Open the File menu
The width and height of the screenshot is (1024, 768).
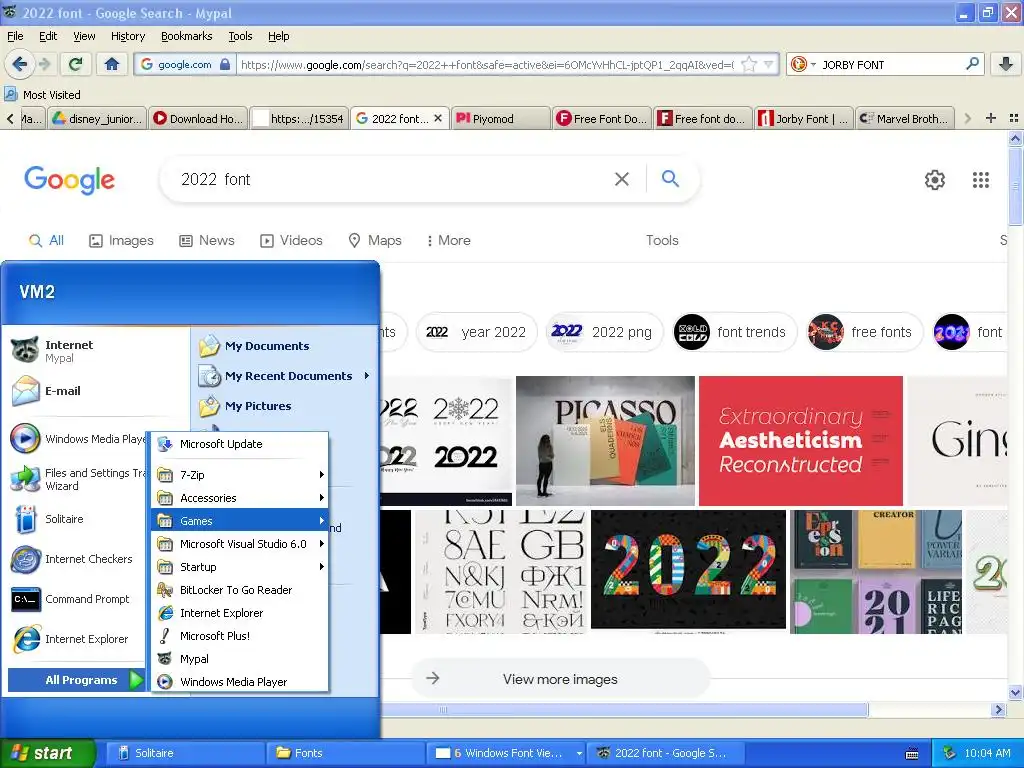coord(15,36)
